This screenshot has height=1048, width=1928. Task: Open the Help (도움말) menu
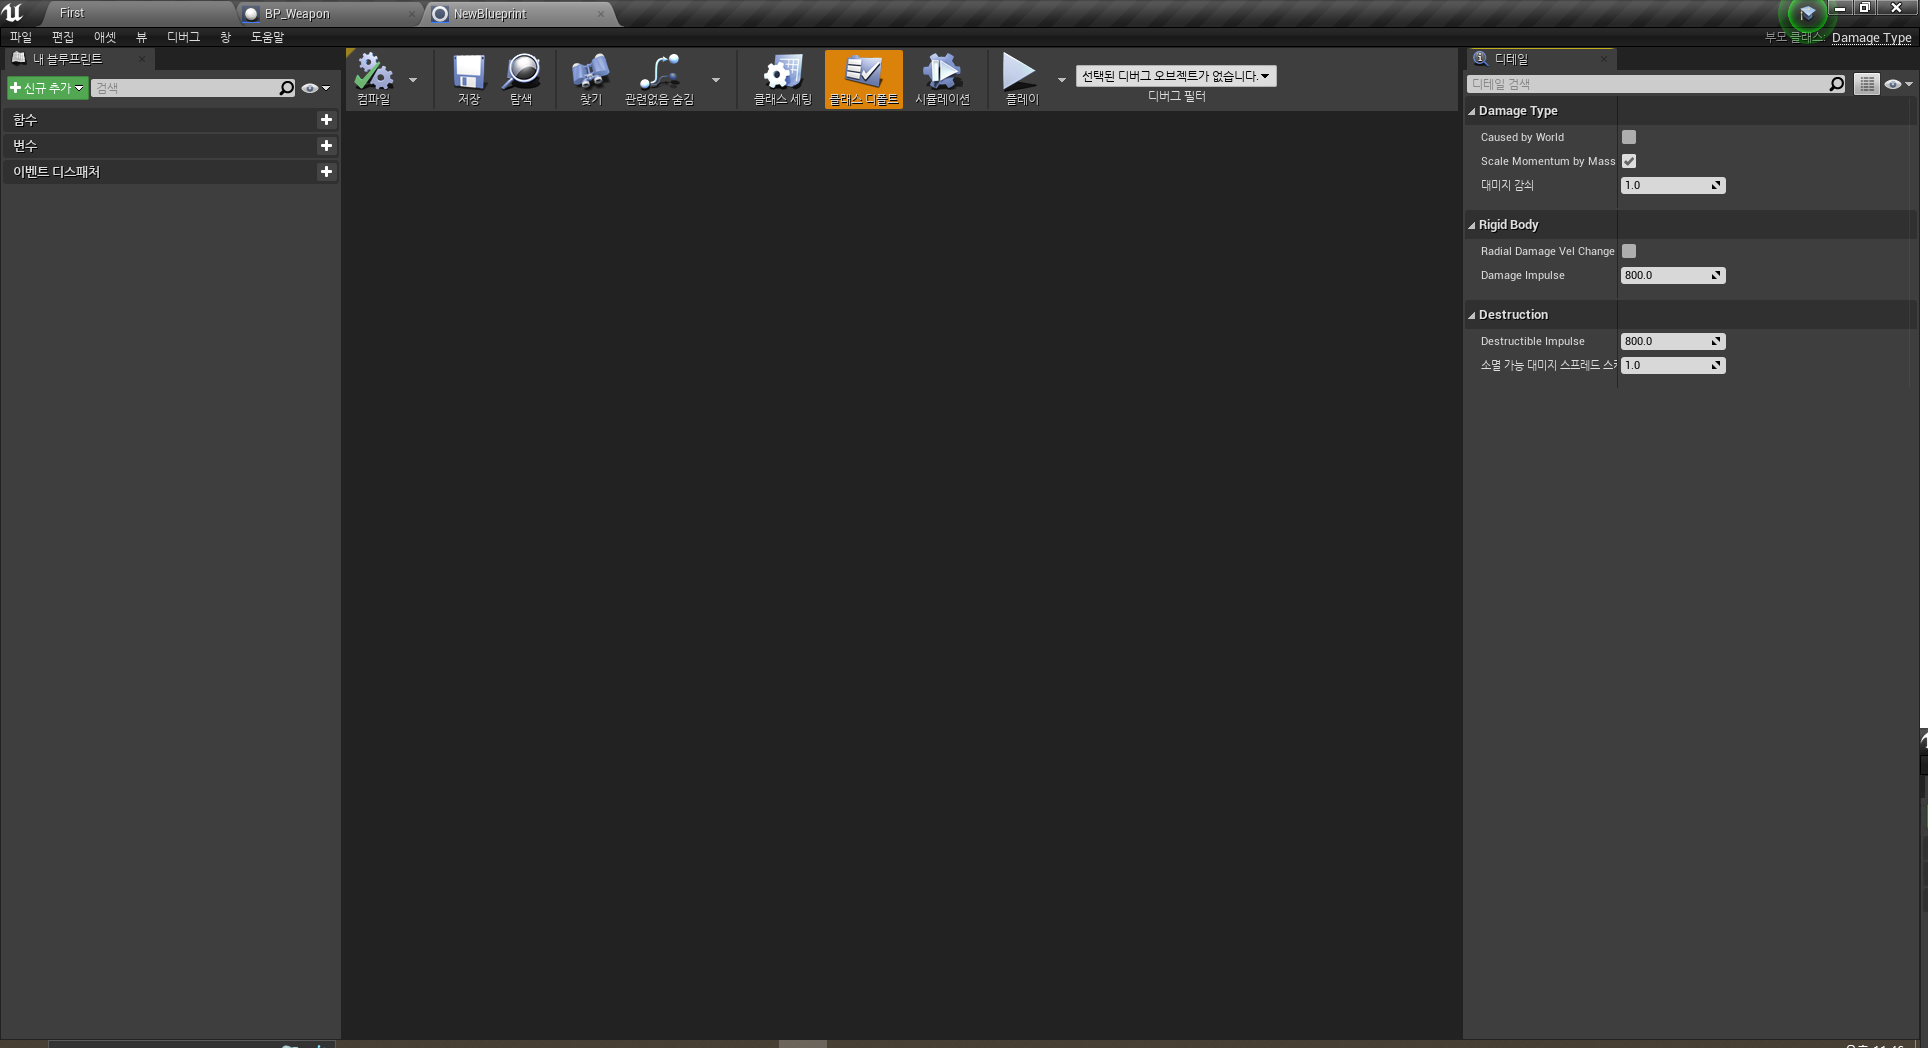point(267,37)
